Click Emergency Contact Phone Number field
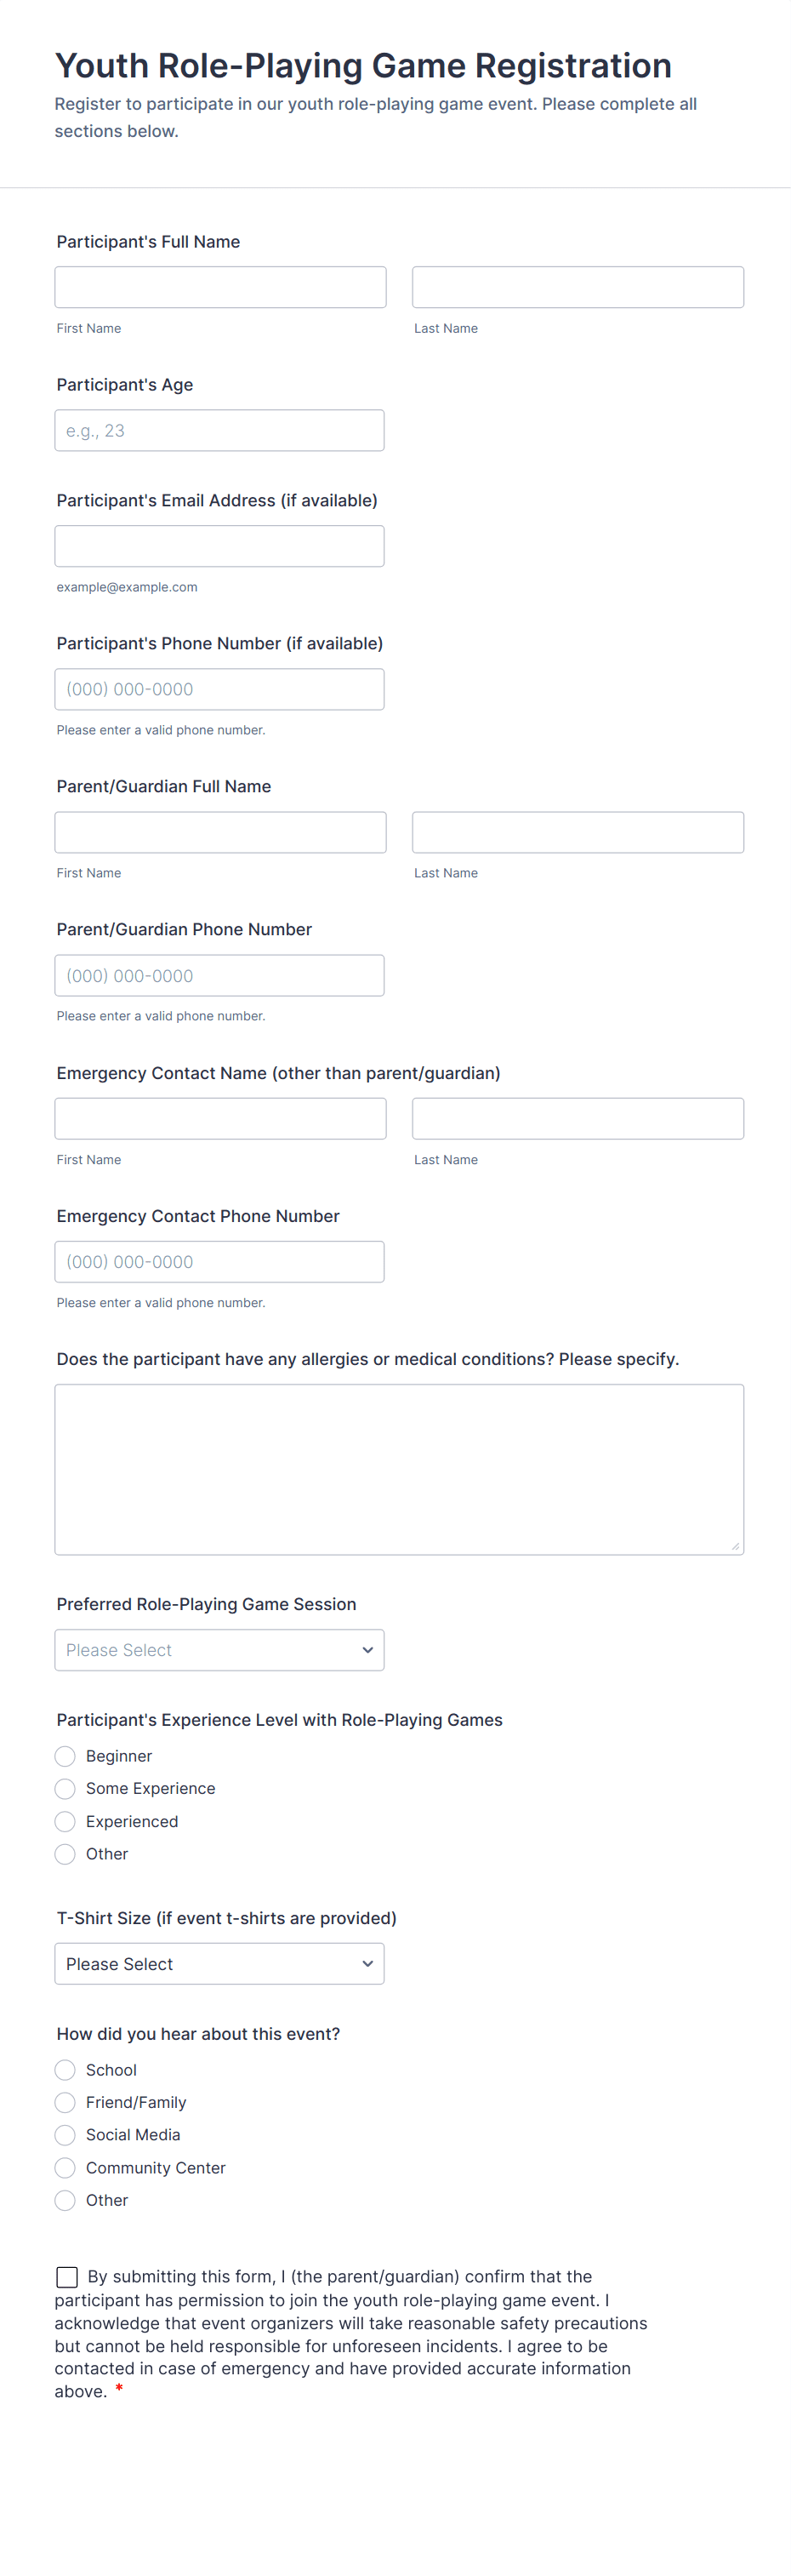This screenshot has height=2576, width=791. 219,1261
